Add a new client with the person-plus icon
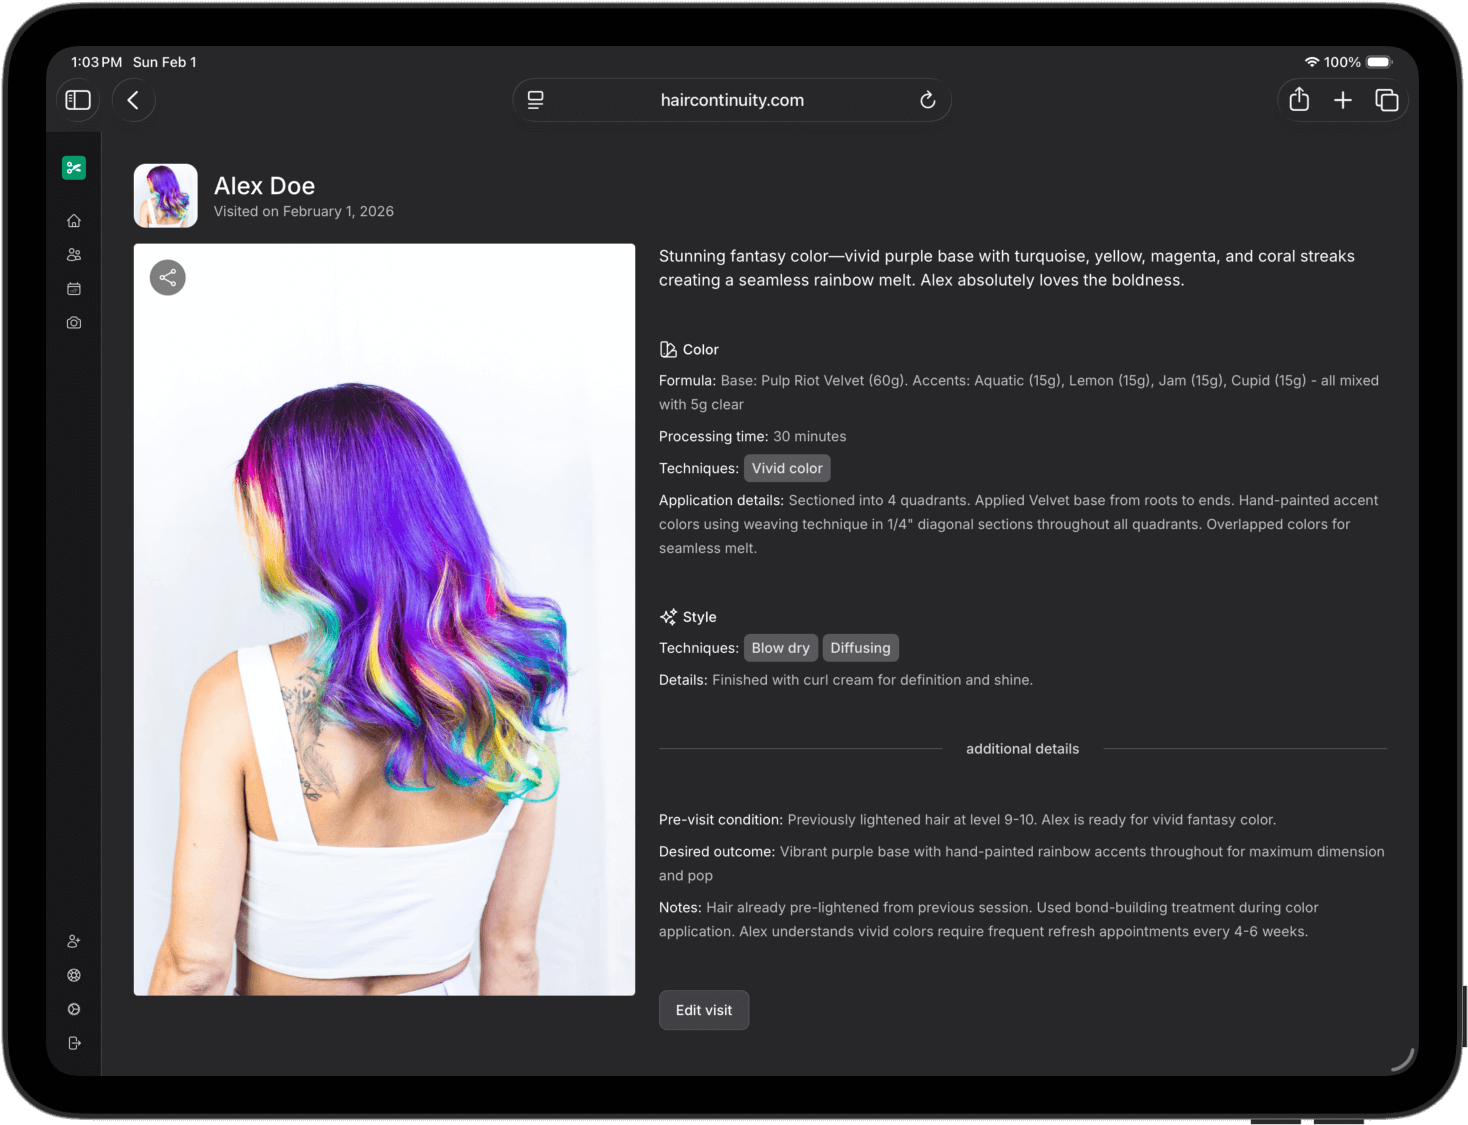The width and height of the screenshot is (1468, 1125). 74,941
